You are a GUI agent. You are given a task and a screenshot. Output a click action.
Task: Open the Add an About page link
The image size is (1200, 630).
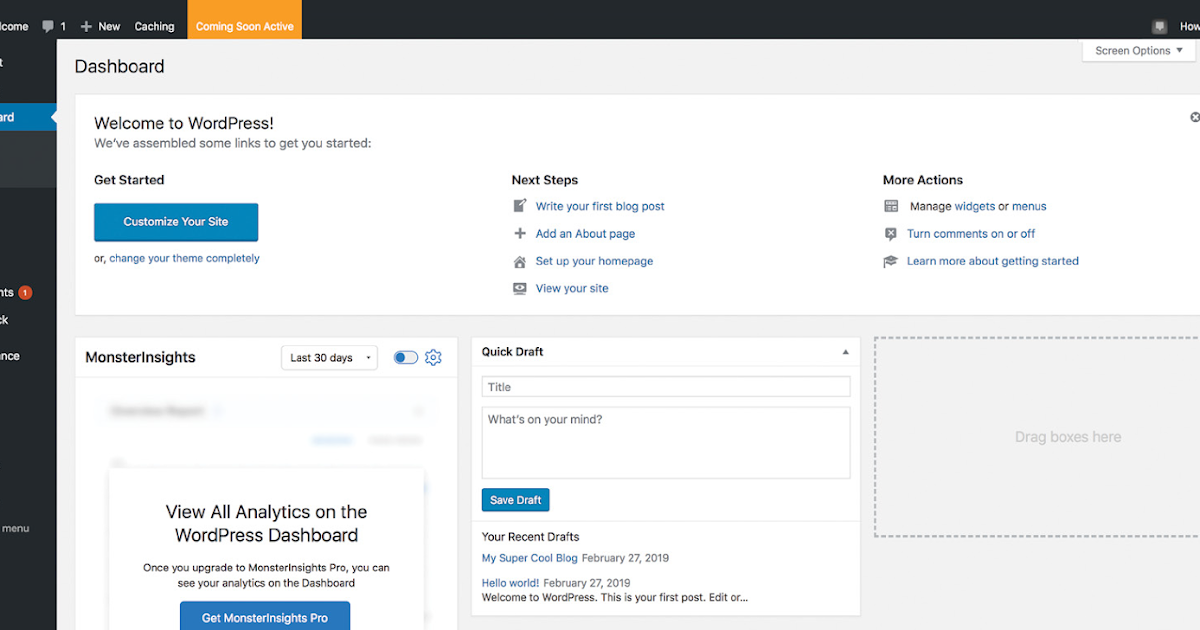pos(585,234)
